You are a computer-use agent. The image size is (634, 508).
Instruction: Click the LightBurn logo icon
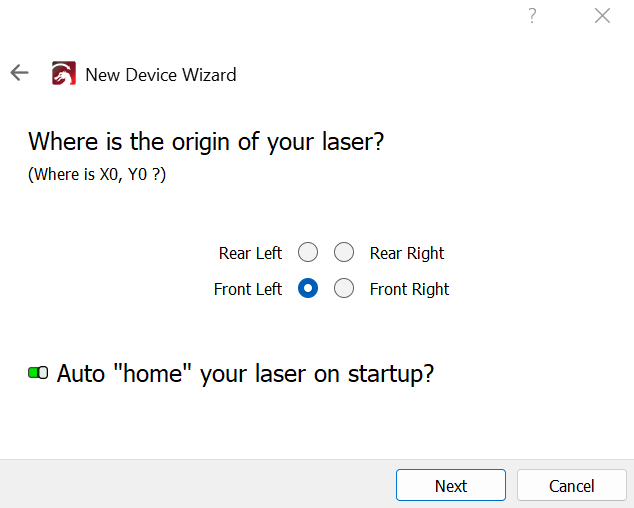pos(64,74)
